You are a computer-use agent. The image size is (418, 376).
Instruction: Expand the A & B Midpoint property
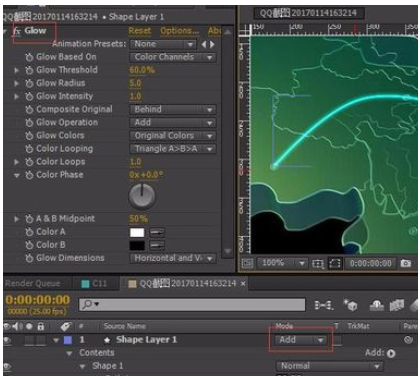[x=16, y=219]
